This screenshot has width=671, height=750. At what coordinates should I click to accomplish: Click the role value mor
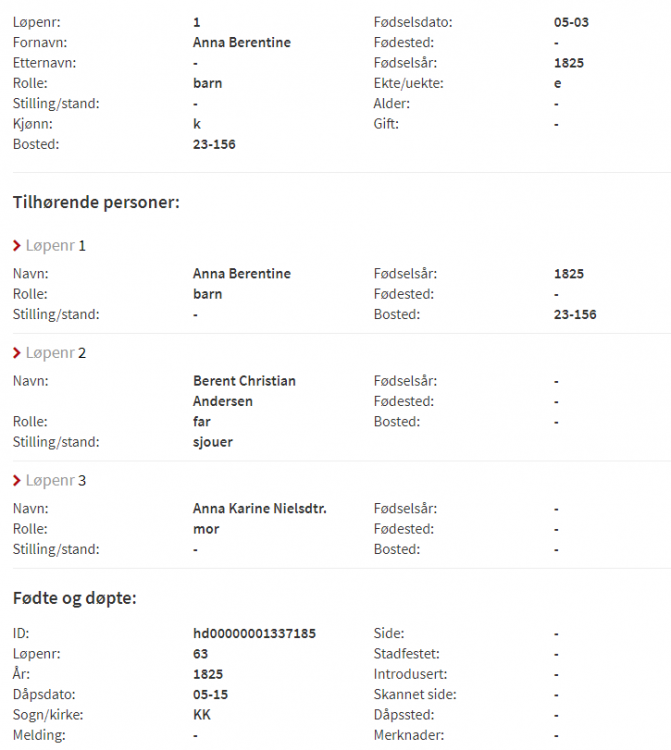pos(206,529)
